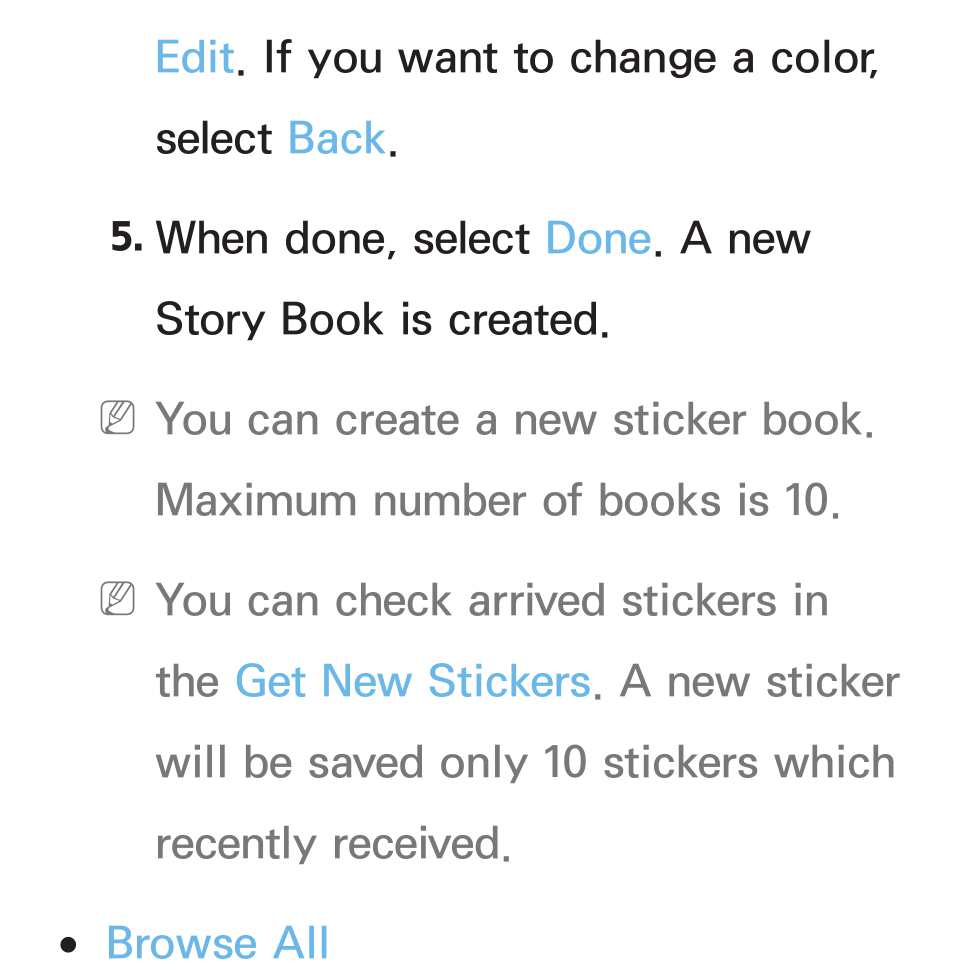Click the Done link in step 5
954x977 pixels.
[598, 238]
